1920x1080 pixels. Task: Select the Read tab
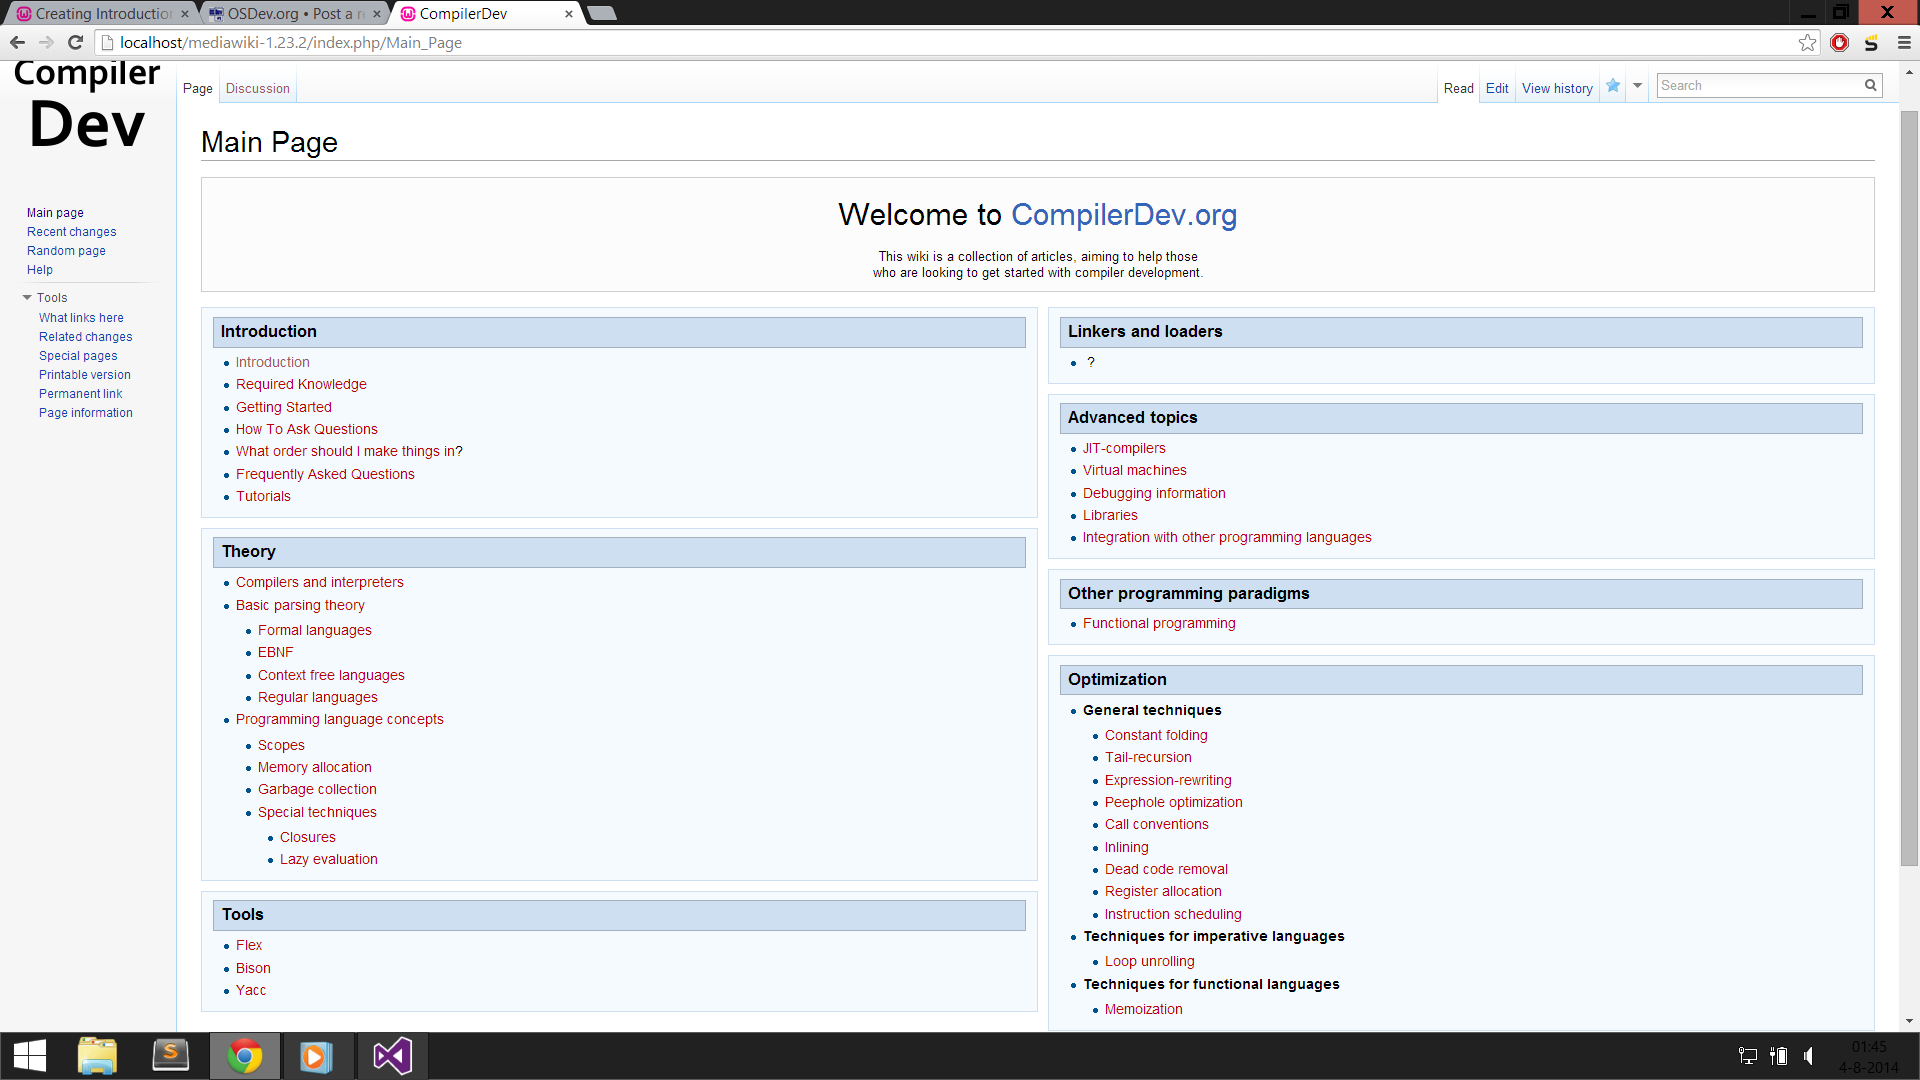pos(1459,88)
